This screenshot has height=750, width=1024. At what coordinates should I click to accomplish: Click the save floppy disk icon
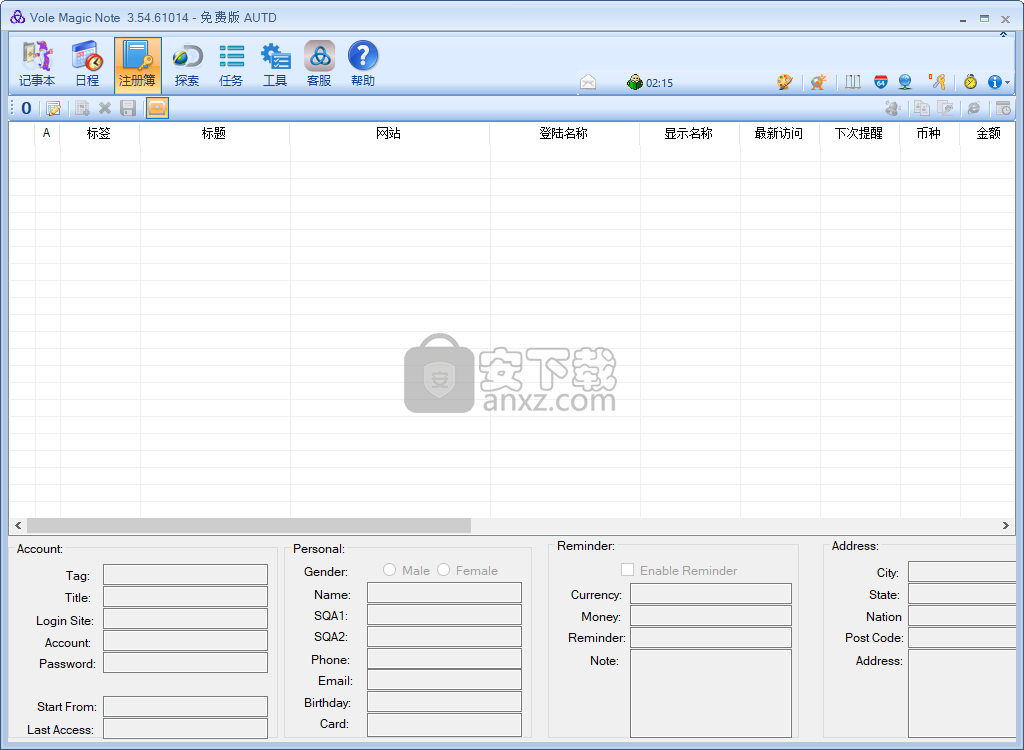128,108
